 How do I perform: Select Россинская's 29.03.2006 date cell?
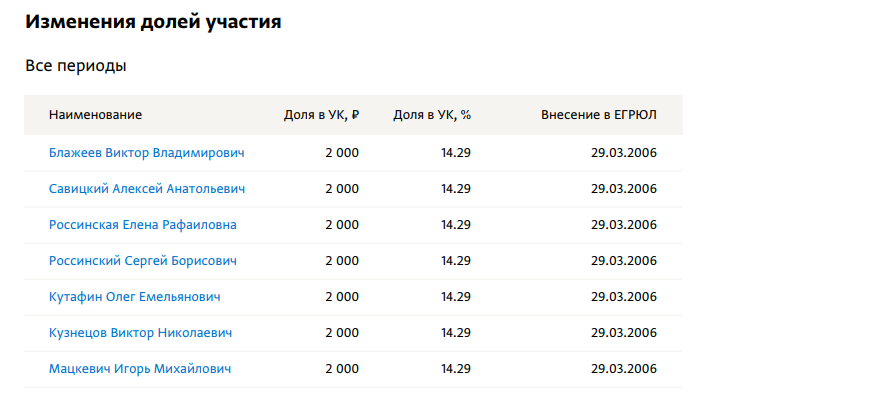point(624,225)
